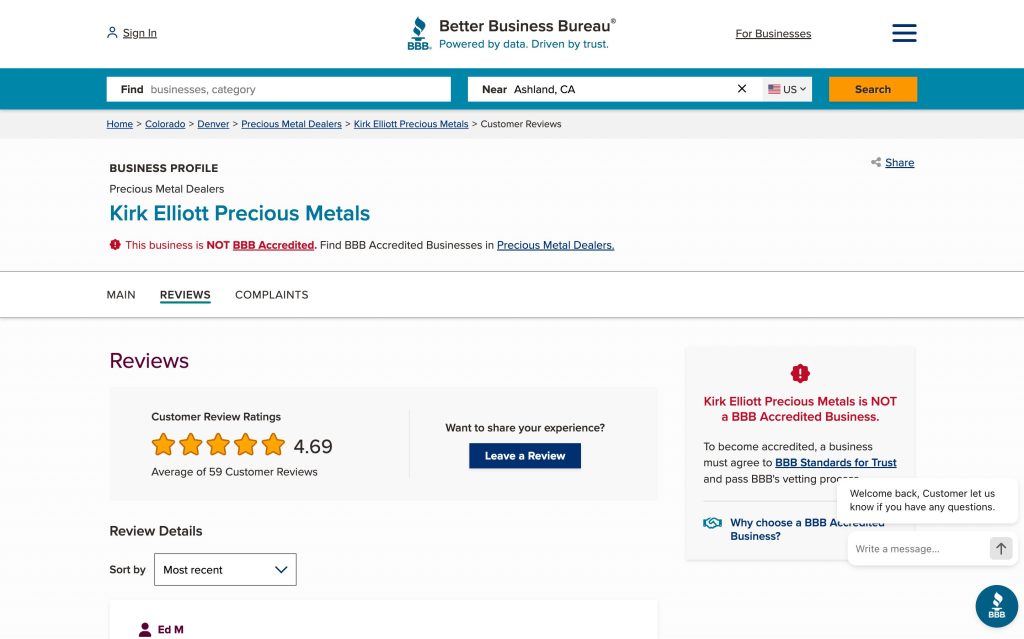Switch to the MAIN tab
This screenshot has height=639, width=1024.
[x=121, y=295]
